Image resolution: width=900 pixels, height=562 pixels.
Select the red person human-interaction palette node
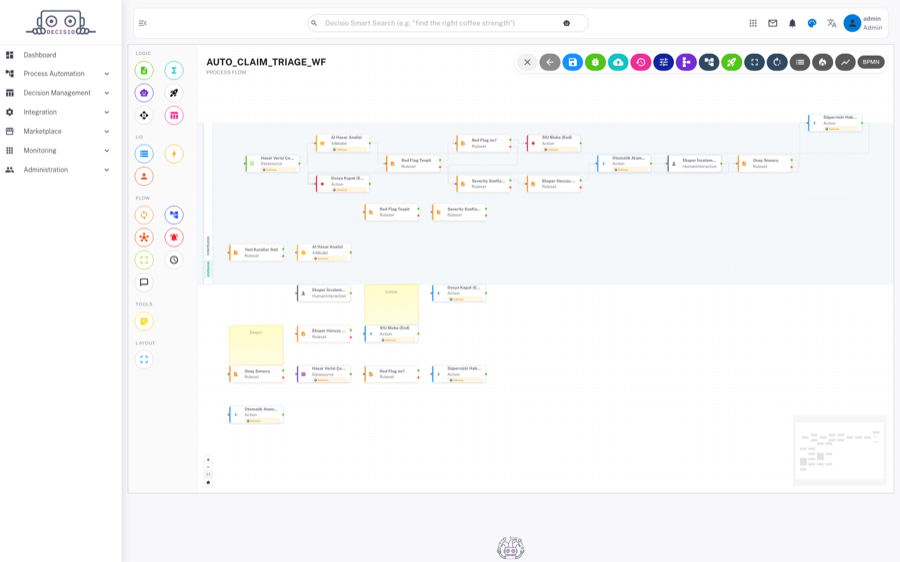point(144,176)
